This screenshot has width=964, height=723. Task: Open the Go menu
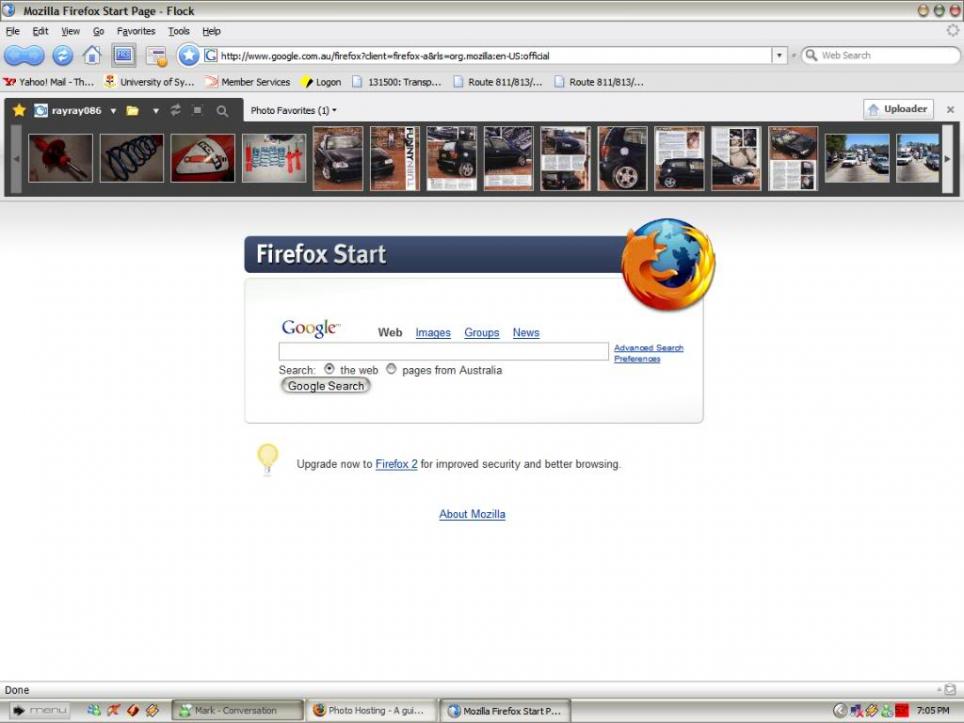pos(98,31)
